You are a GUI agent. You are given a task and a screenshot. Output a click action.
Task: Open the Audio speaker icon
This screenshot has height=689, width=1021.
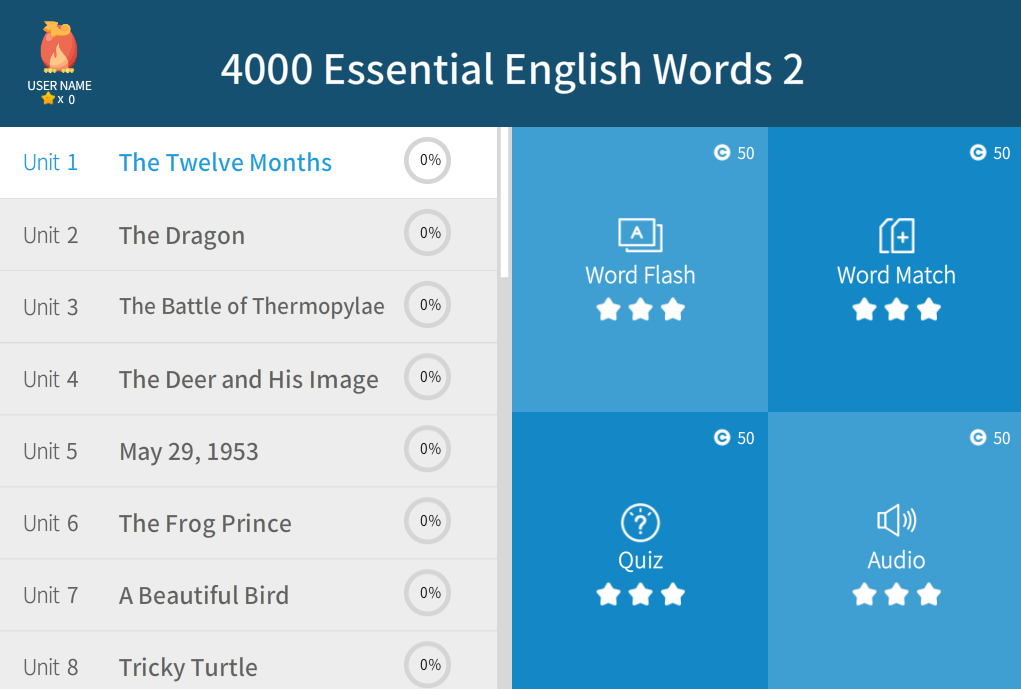897,520
